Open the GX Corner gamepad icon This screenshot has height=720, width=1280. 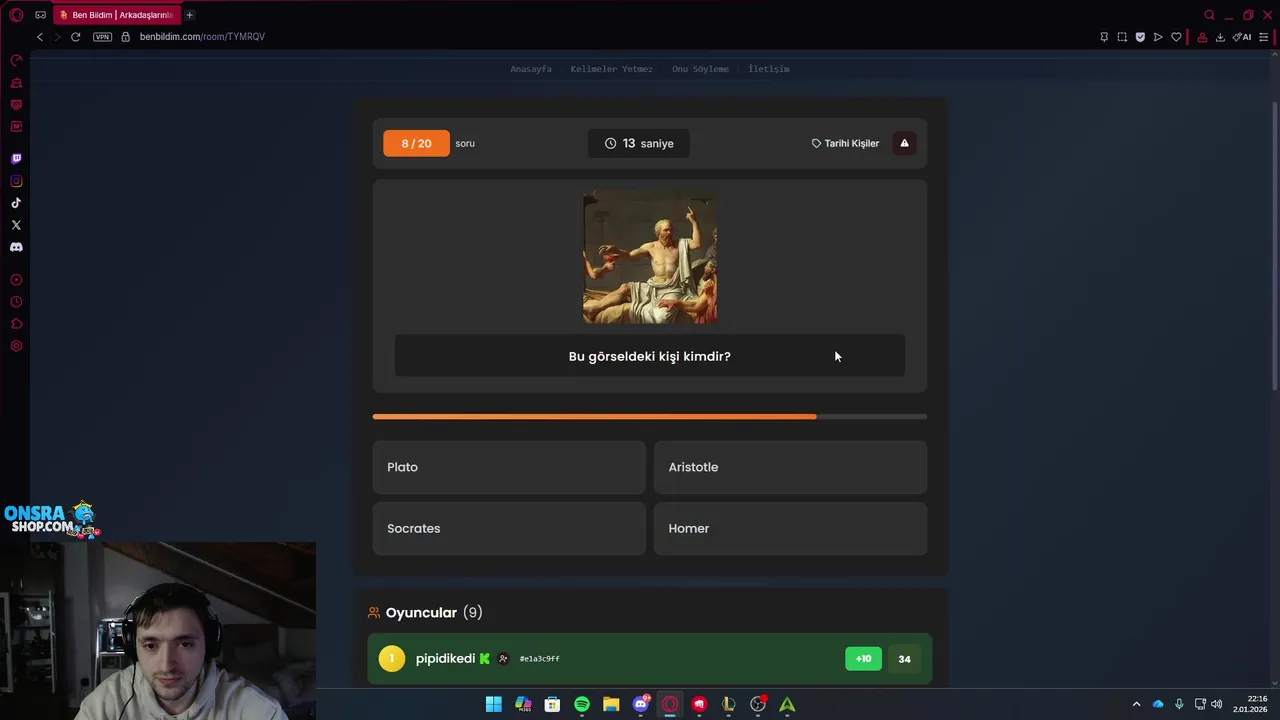(40, 15)
